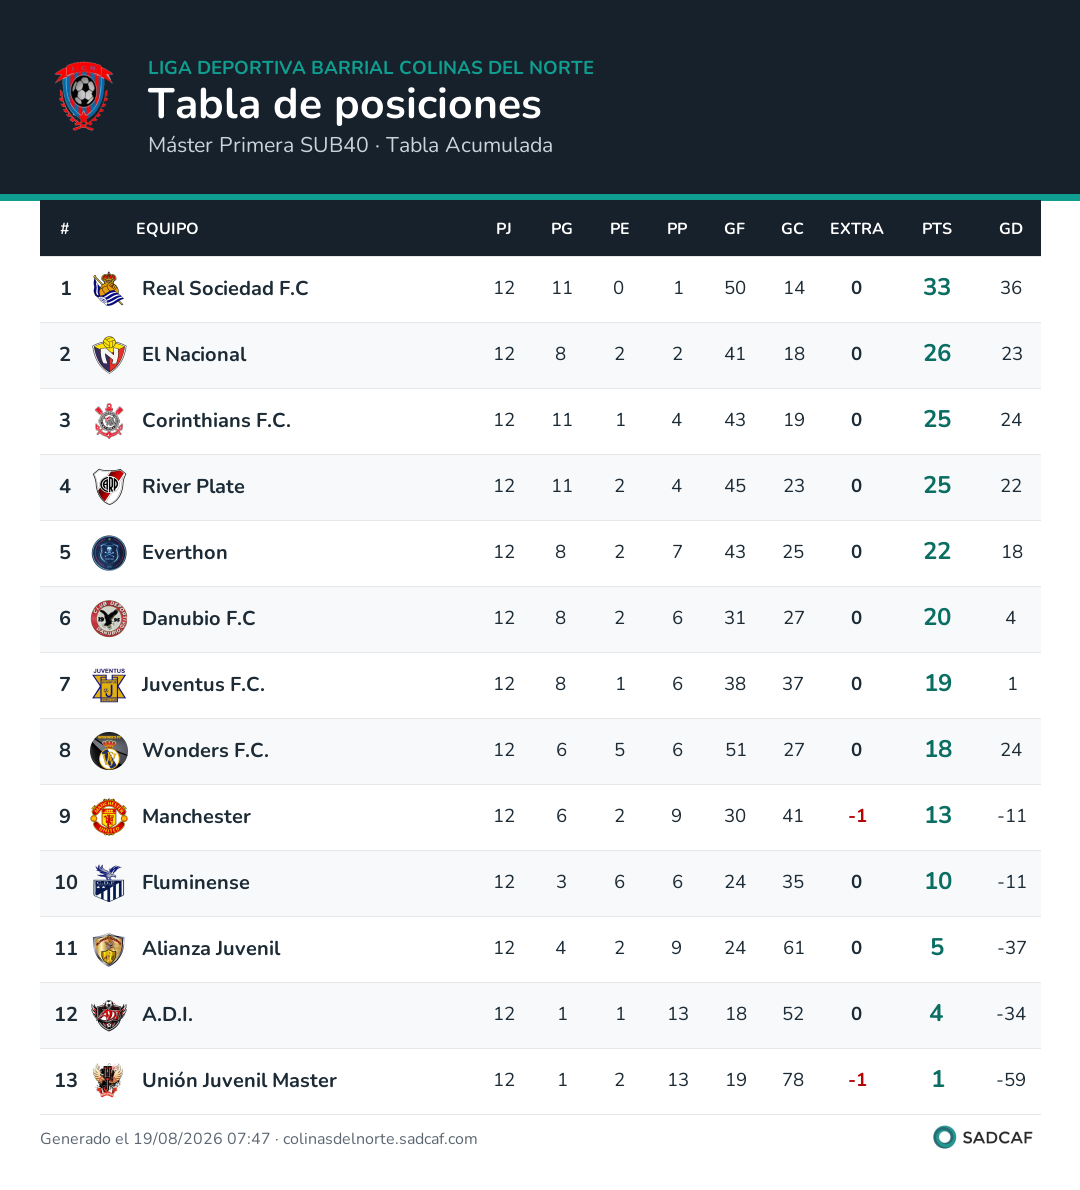Click River Plate shield icon
Screen dimensions: 1080x1190
[109, 486]
